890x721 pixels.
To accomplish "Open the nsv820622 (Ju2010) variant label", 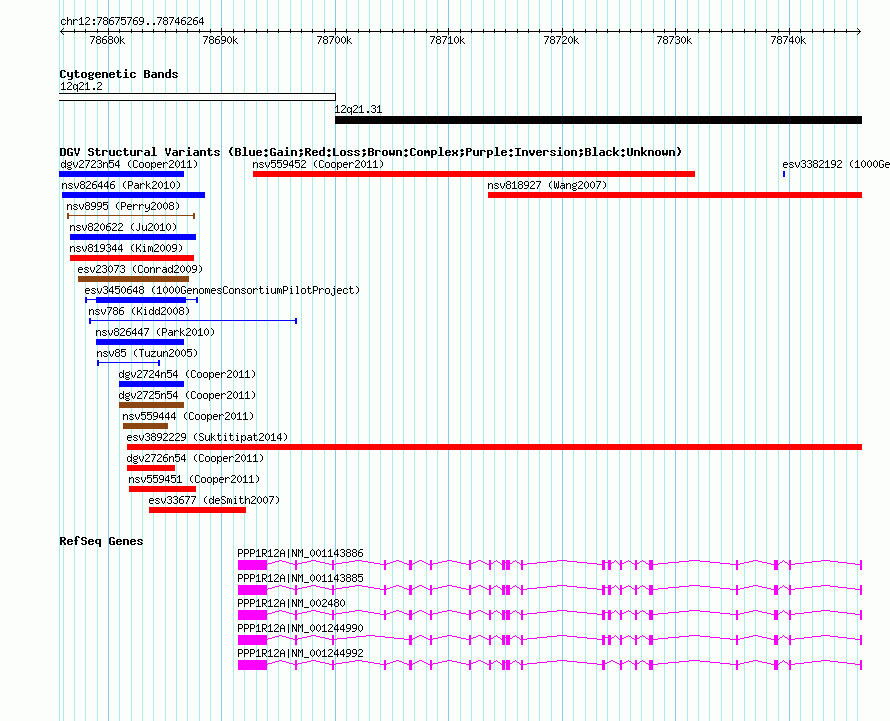I will [x=123, y=227].
